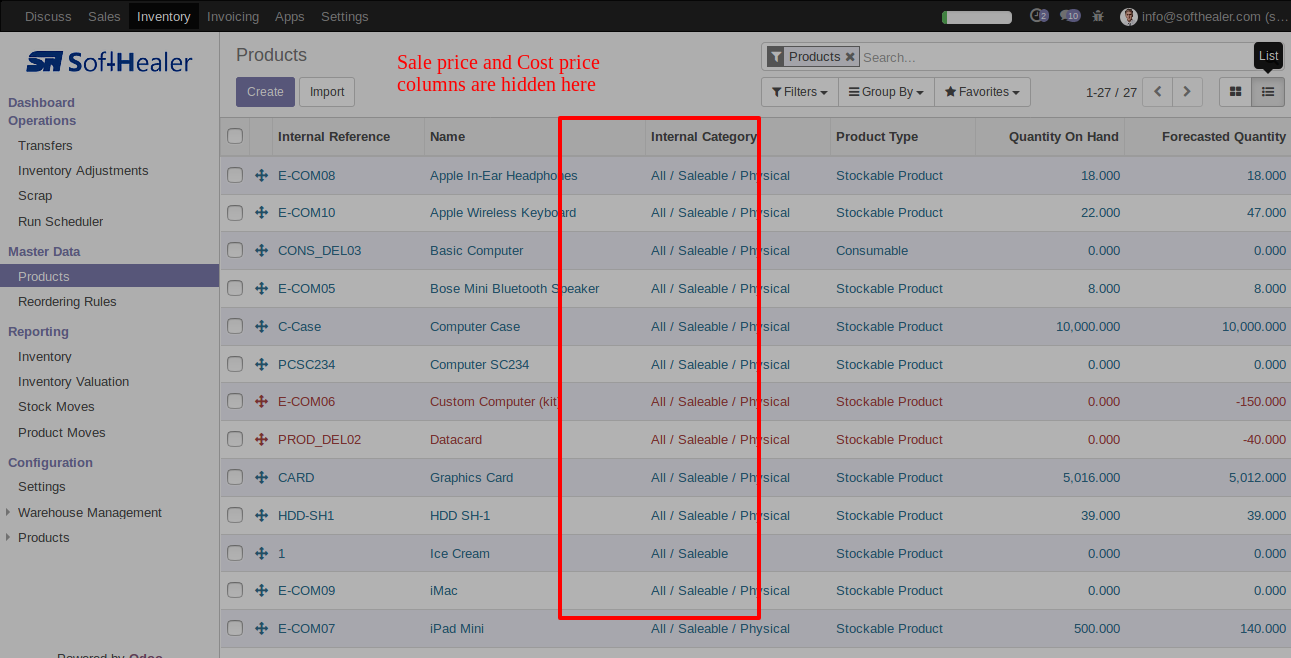Click the progress bar in top bar
The image size is (1291, 658).
(977, 17)
